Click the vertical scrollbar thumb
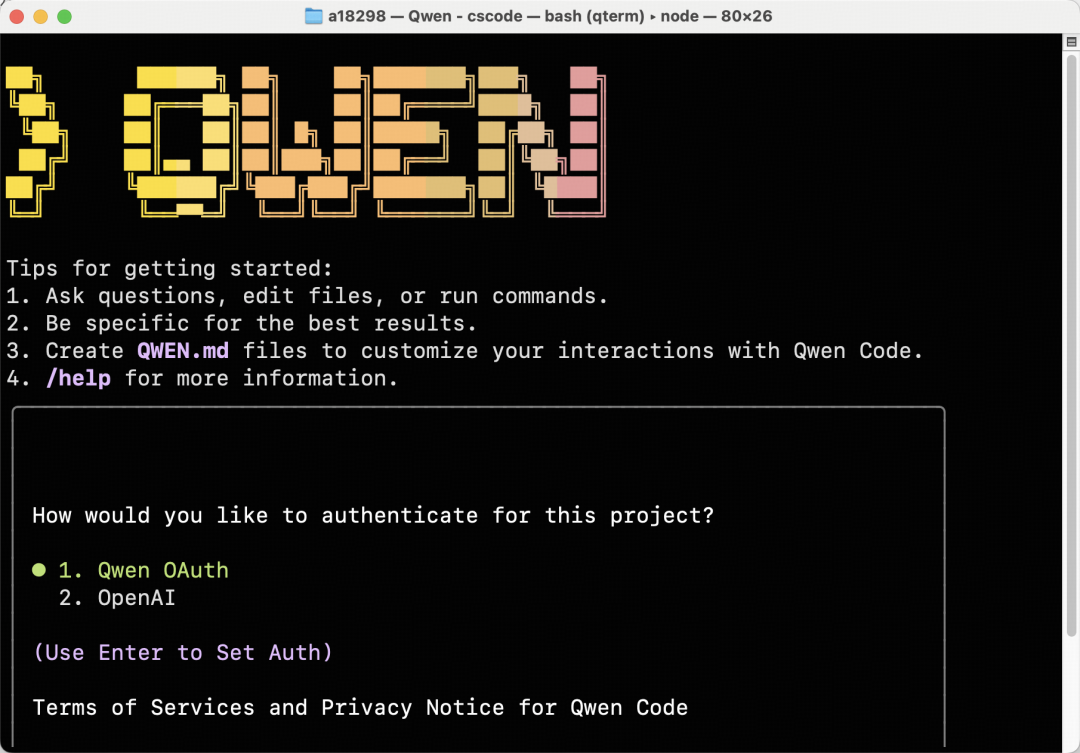Viewport: 1080px width, 753px height. [x=1071, y=344]
